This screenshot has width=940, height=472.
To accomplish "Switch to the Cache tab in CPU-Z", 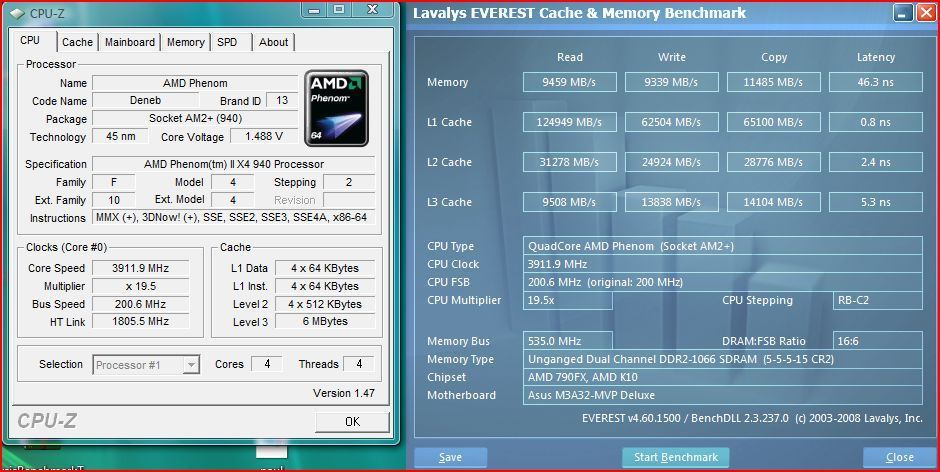I will [x=77, y=42].
